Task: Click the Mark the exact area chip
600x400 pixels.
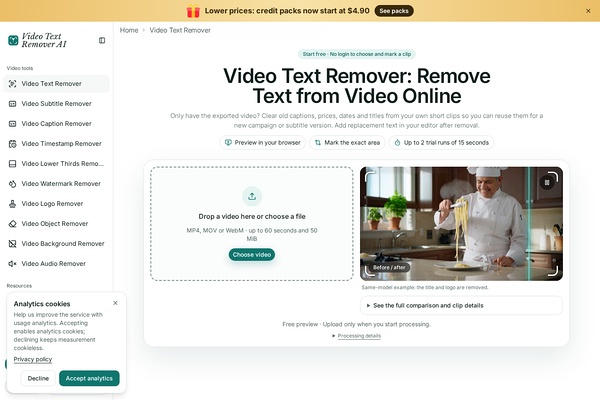Action: [x=347, y=142]
